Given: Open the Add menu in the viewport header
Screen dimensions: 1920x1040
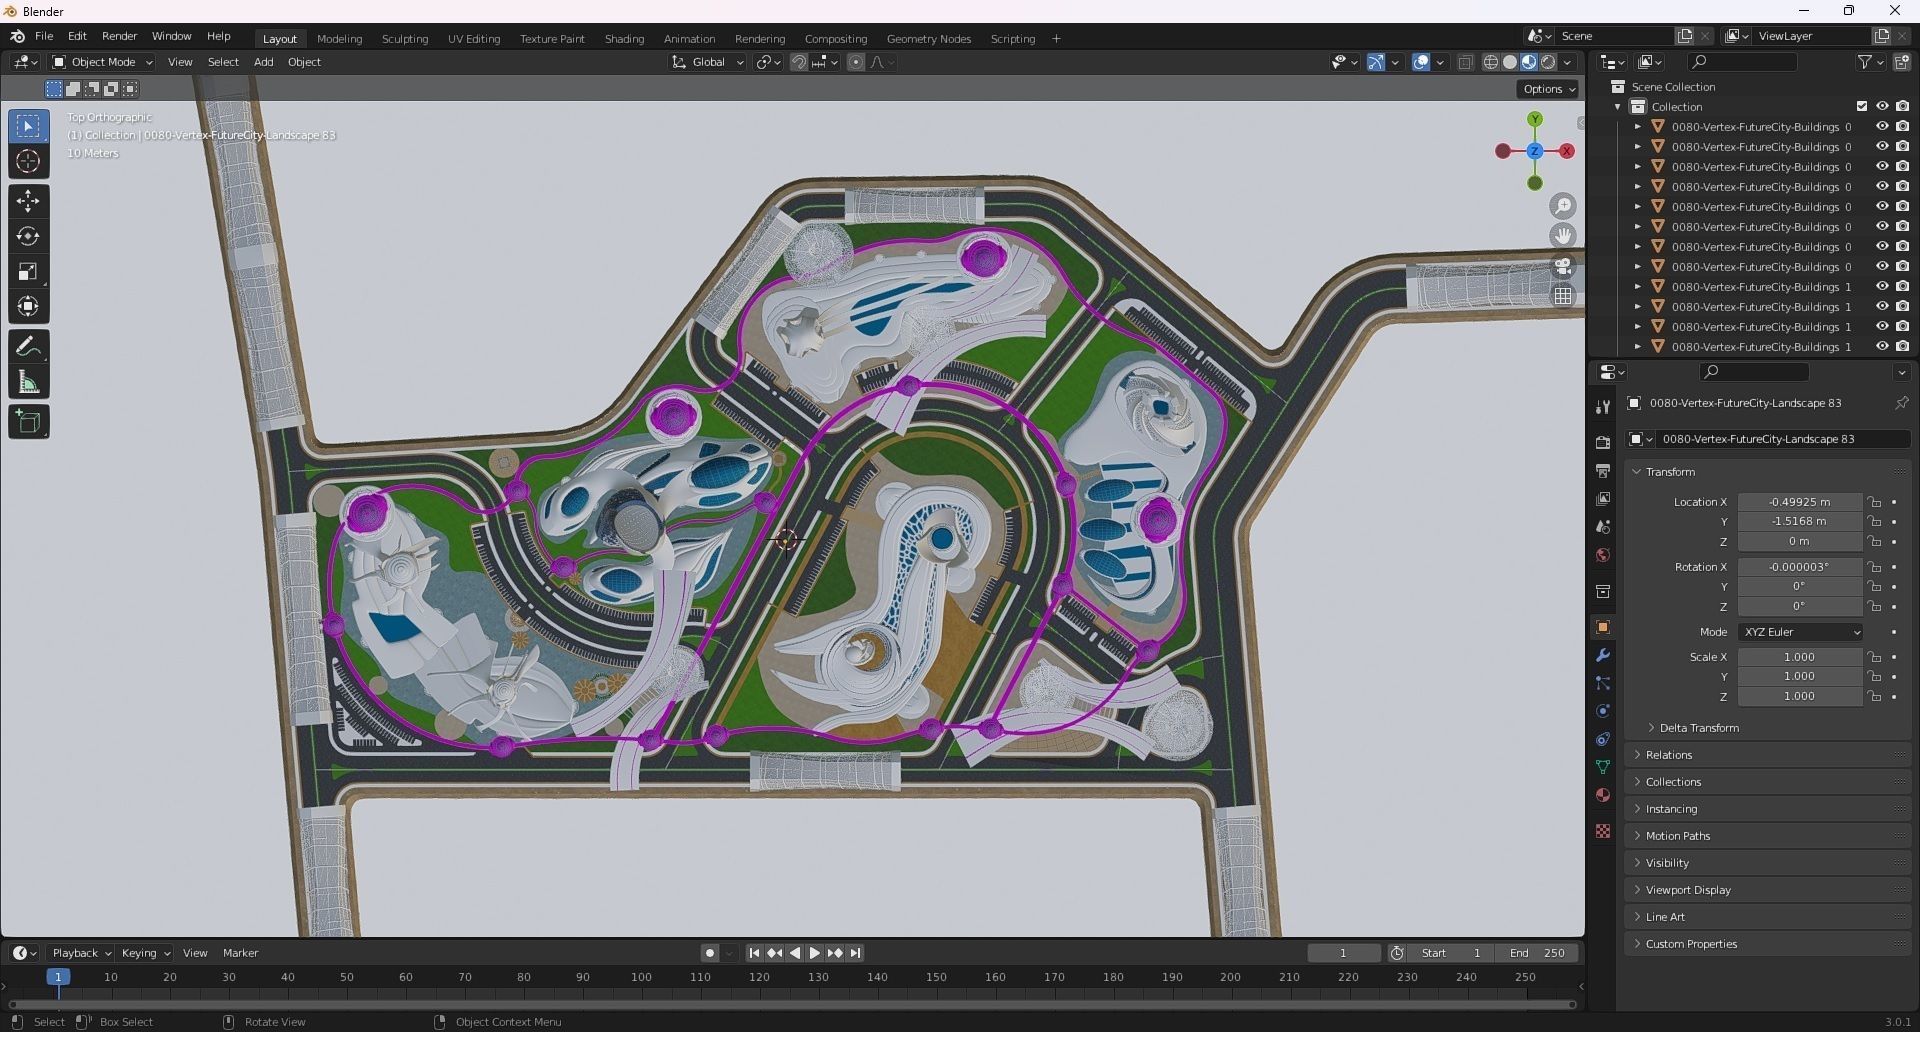Looking at the screenshot, I should (263, 62).
